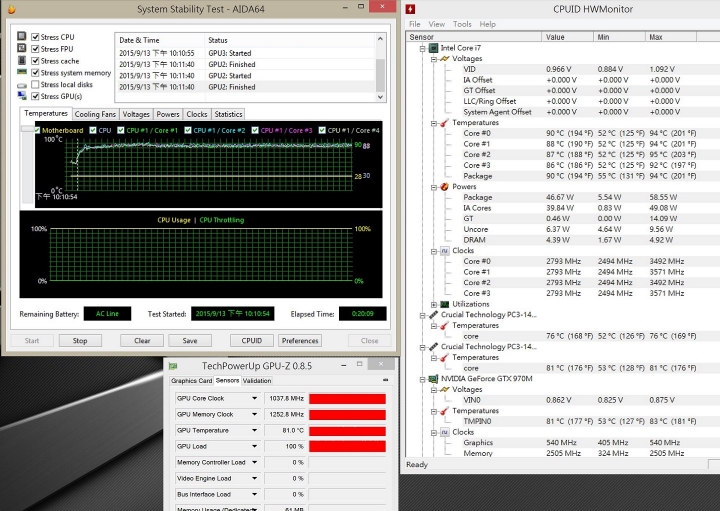Image resolution: width=720 pixels, height=511 pixels.
Task: Uncheck the Stress FPU checkbox
Action: click(35, 49)
